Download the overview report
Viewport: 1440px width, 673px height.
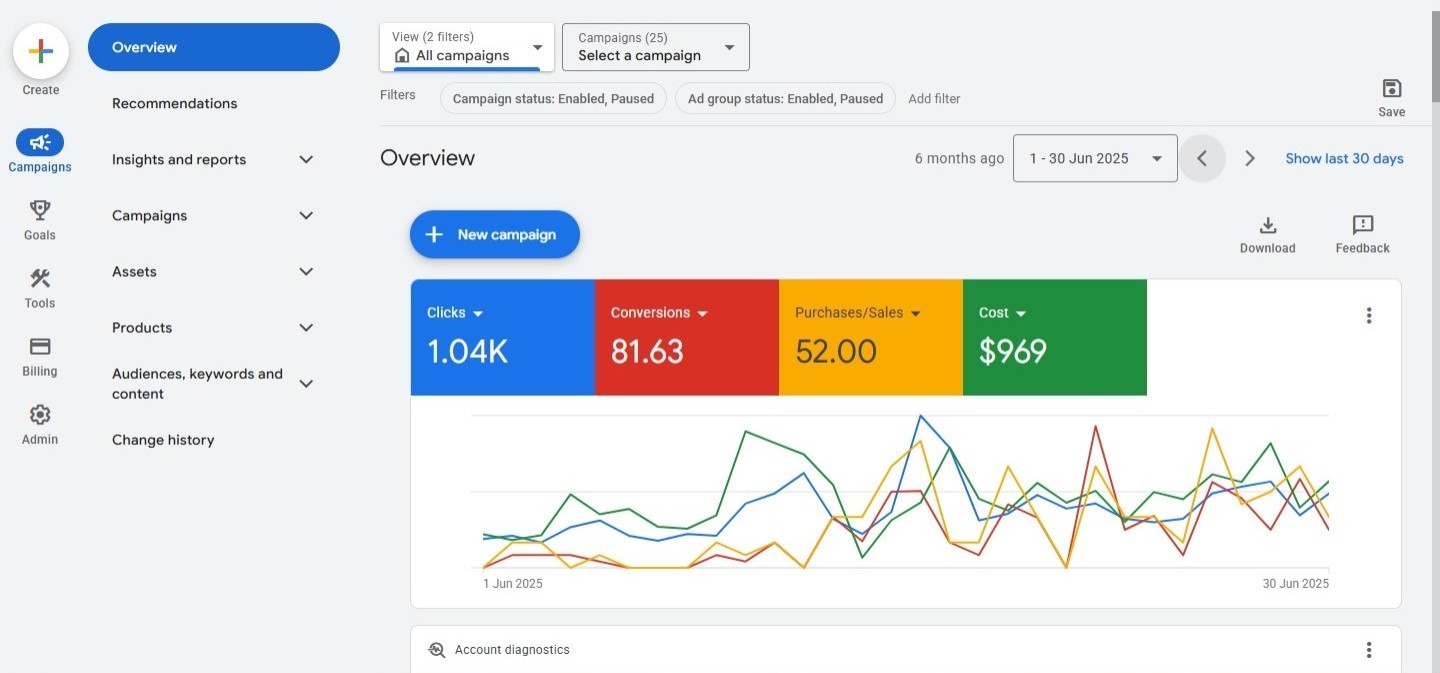click(x=1267, y=226)
